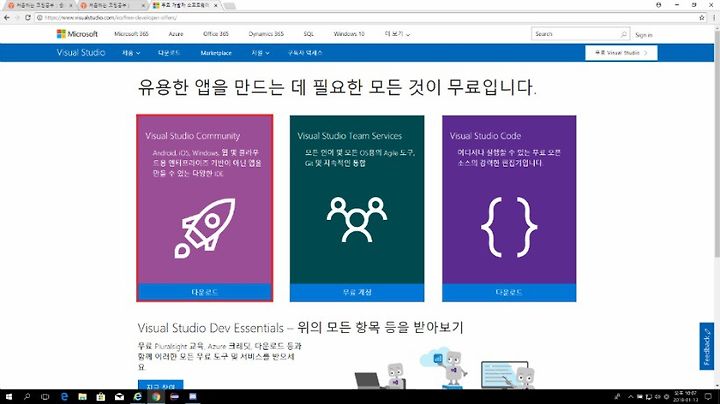Viewport: 720px width, 404px height.
Task: Open Windows 10 in the top menu
Action: coord(349,34)
